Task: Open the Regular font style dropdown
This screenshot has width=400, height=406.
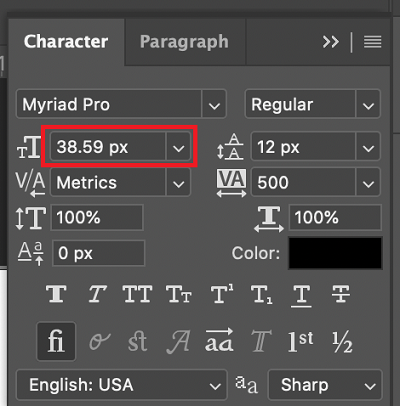Action: pos(368,104)
